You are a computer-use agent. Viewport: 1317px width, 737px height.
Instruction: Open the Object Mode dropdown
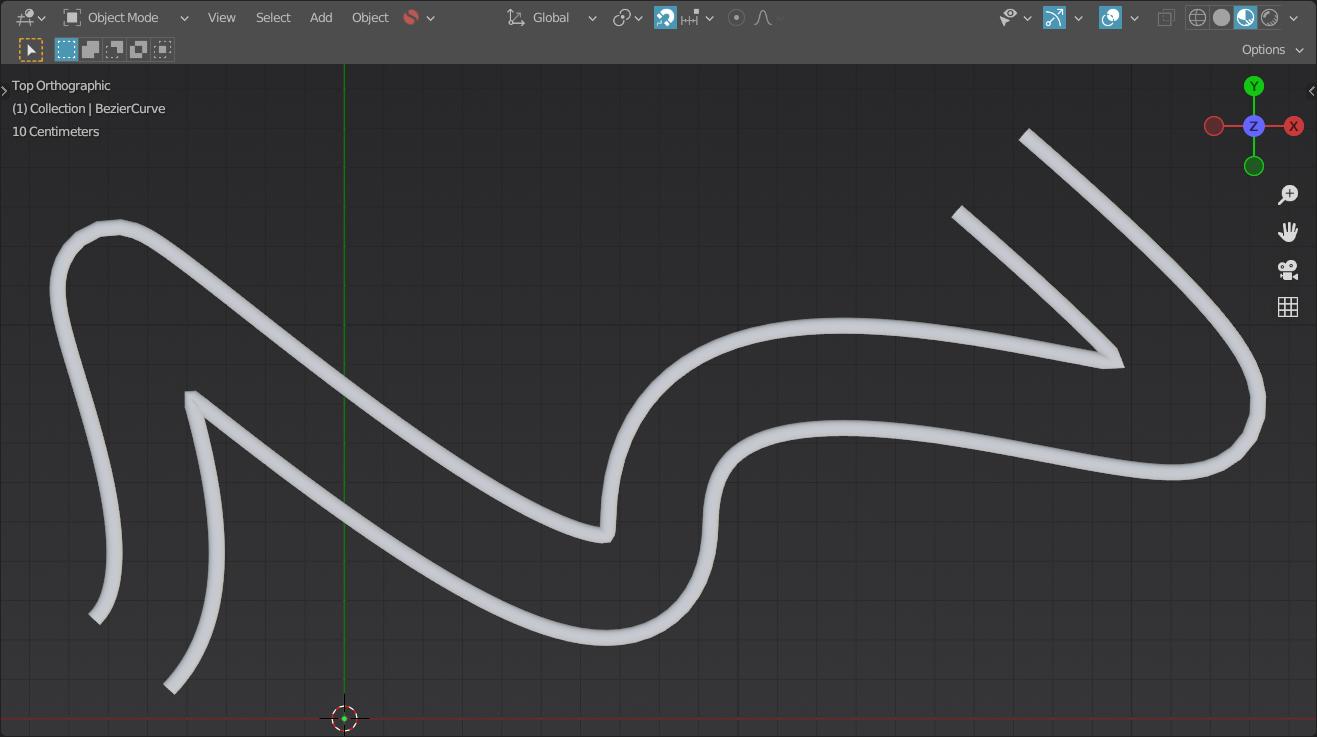126,17
